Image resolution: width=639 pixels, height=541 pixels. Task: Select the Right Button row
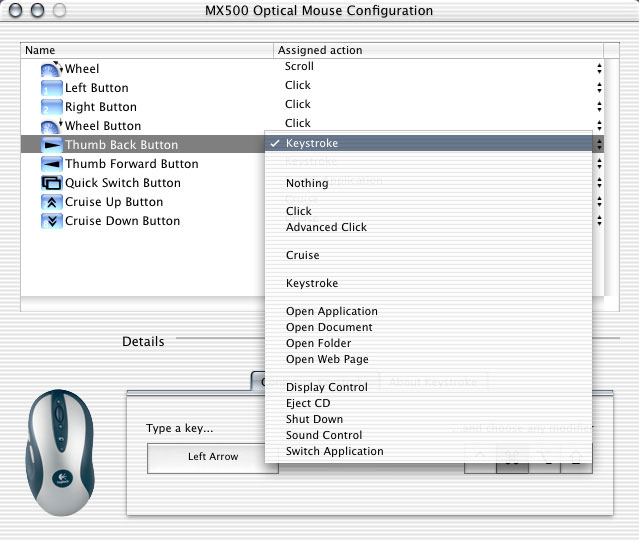312,107
